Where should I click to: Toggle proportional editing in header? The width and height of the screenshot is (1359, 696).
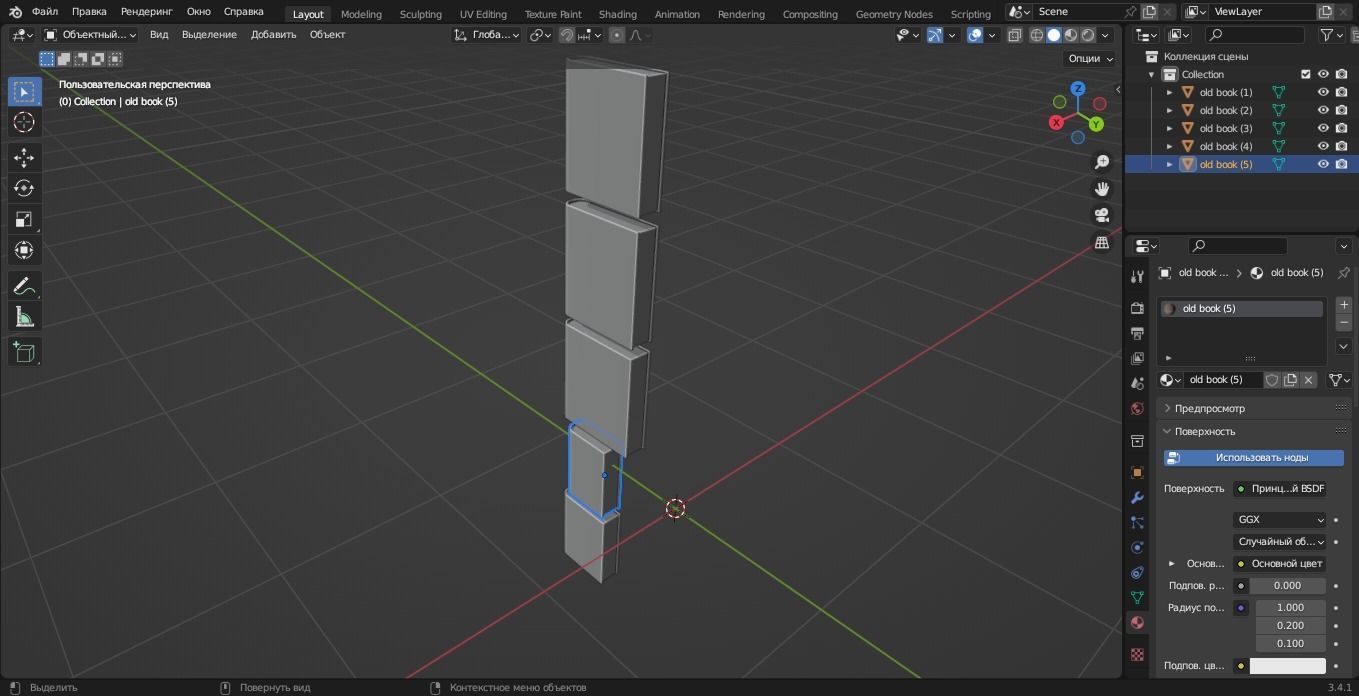coord(617,35)
